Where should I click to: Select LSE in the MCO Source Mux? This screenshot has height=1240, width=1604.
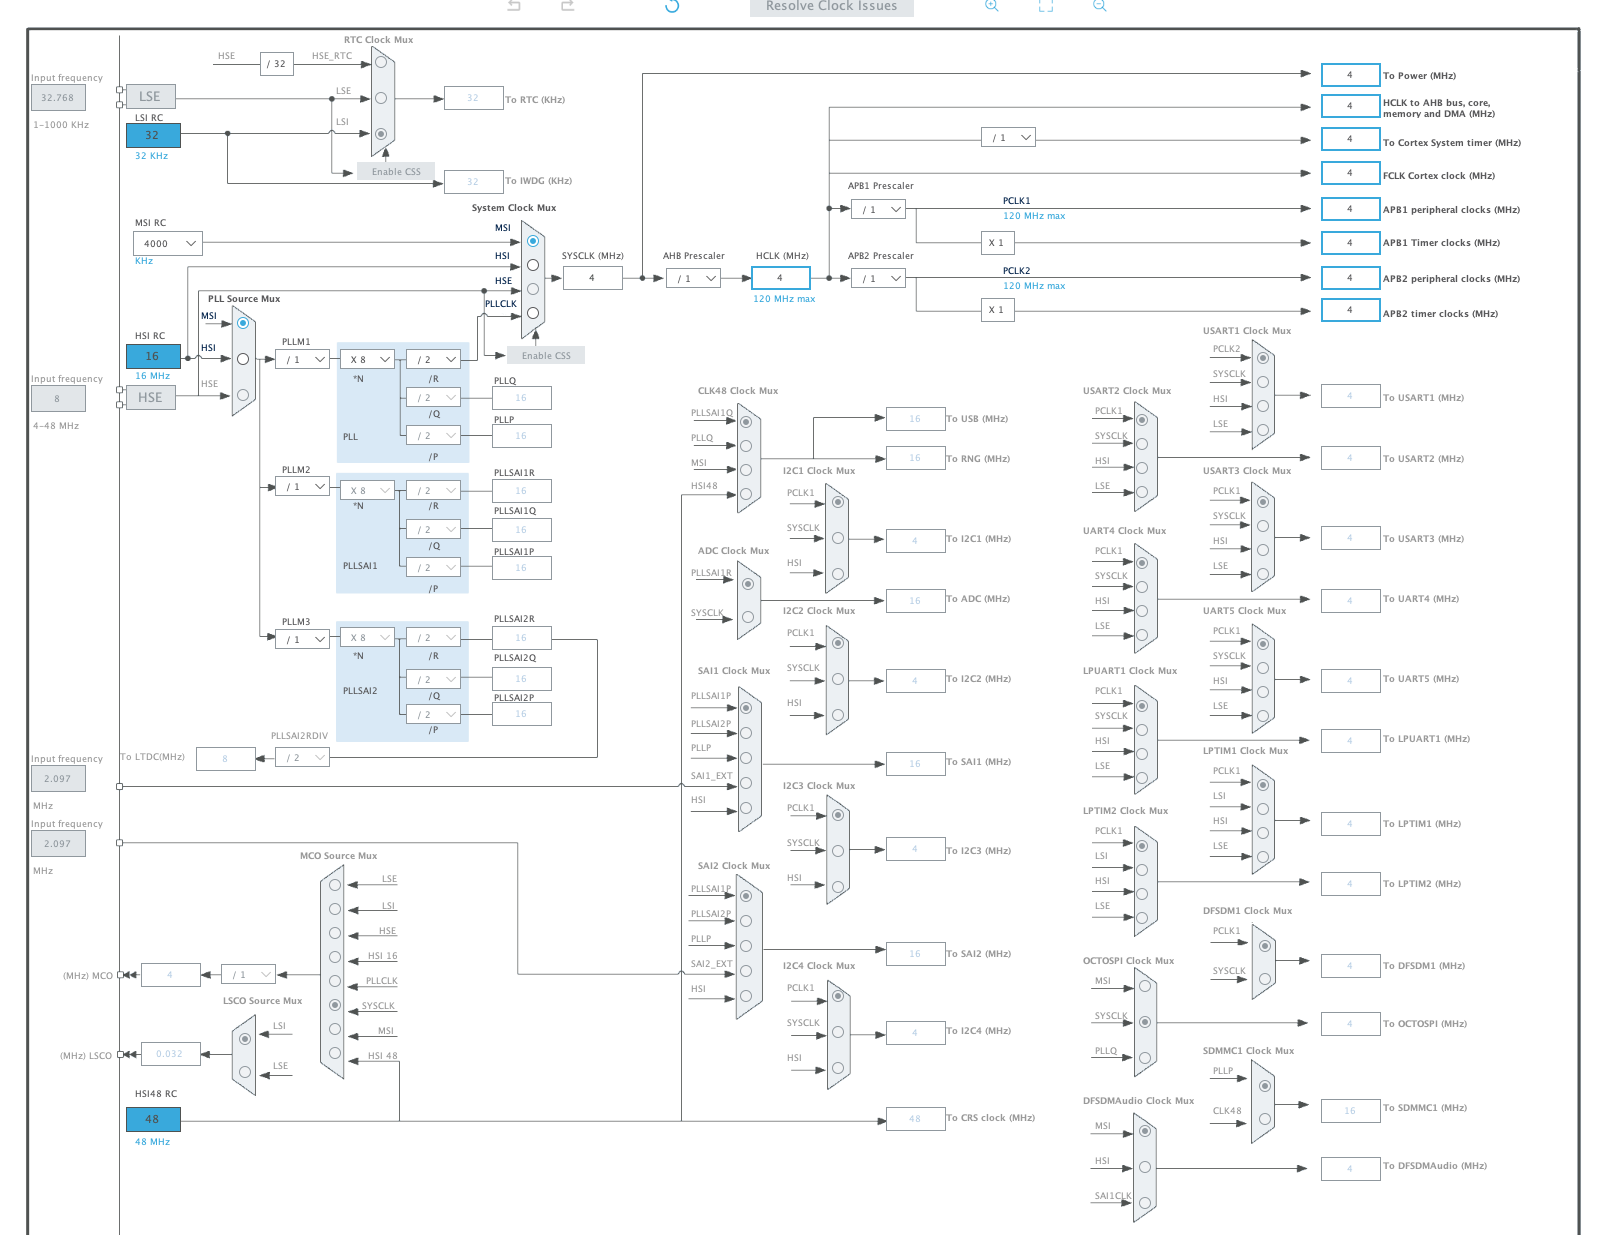coord(335,885)
